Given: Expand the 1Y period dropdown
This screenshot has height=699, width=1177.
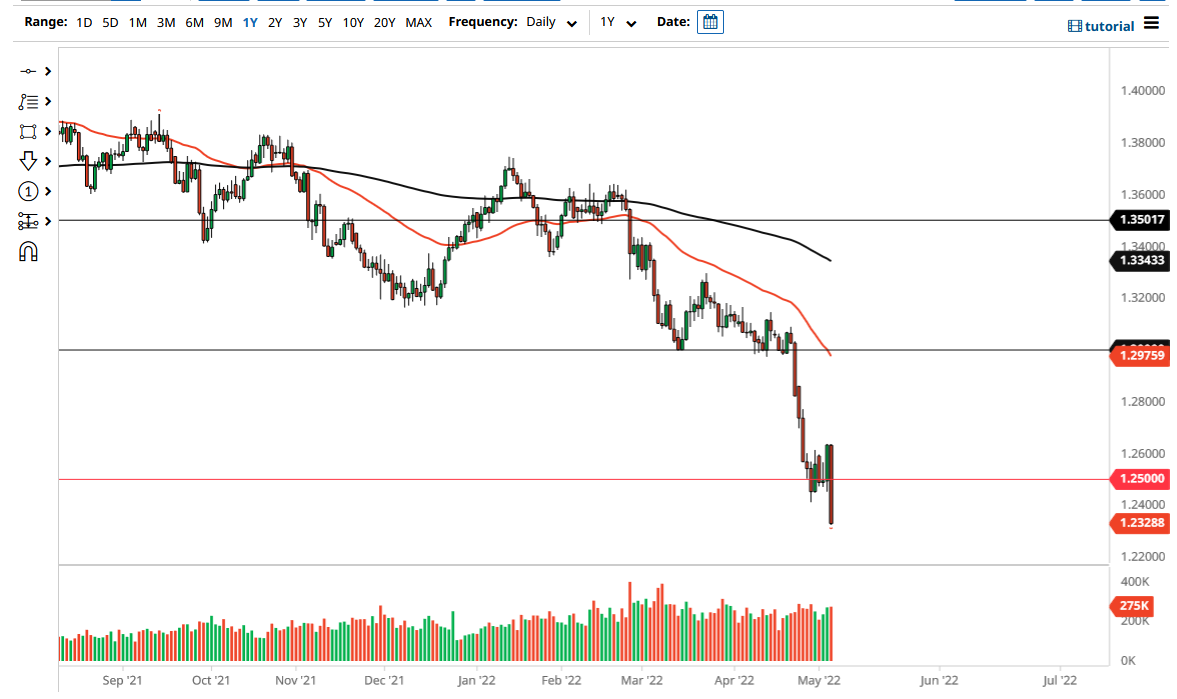Looking at the screenshot, I should pyautogui.click(x=631, y=21).
